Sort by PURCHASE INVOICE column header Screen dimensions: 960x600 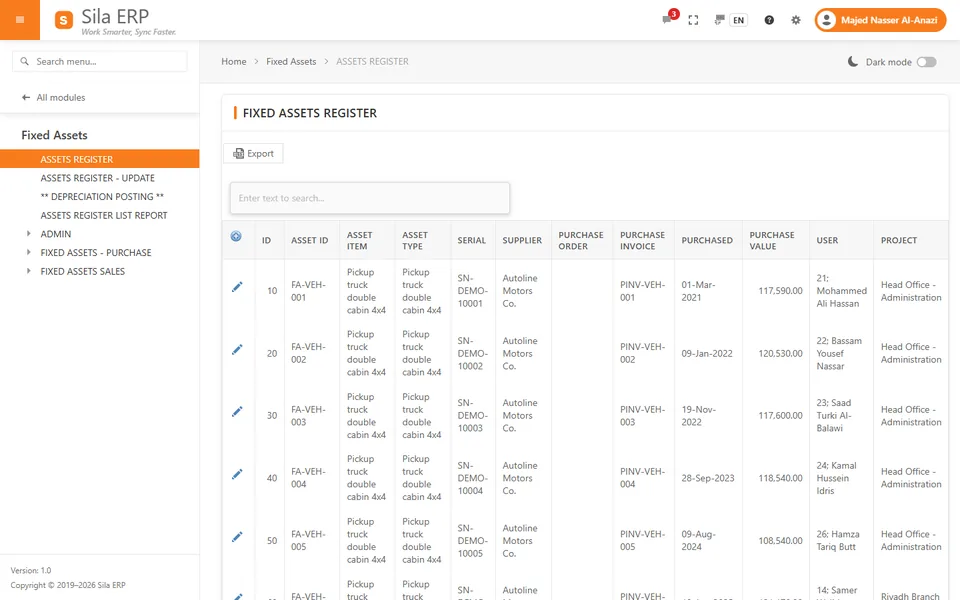tap(642, 241)
